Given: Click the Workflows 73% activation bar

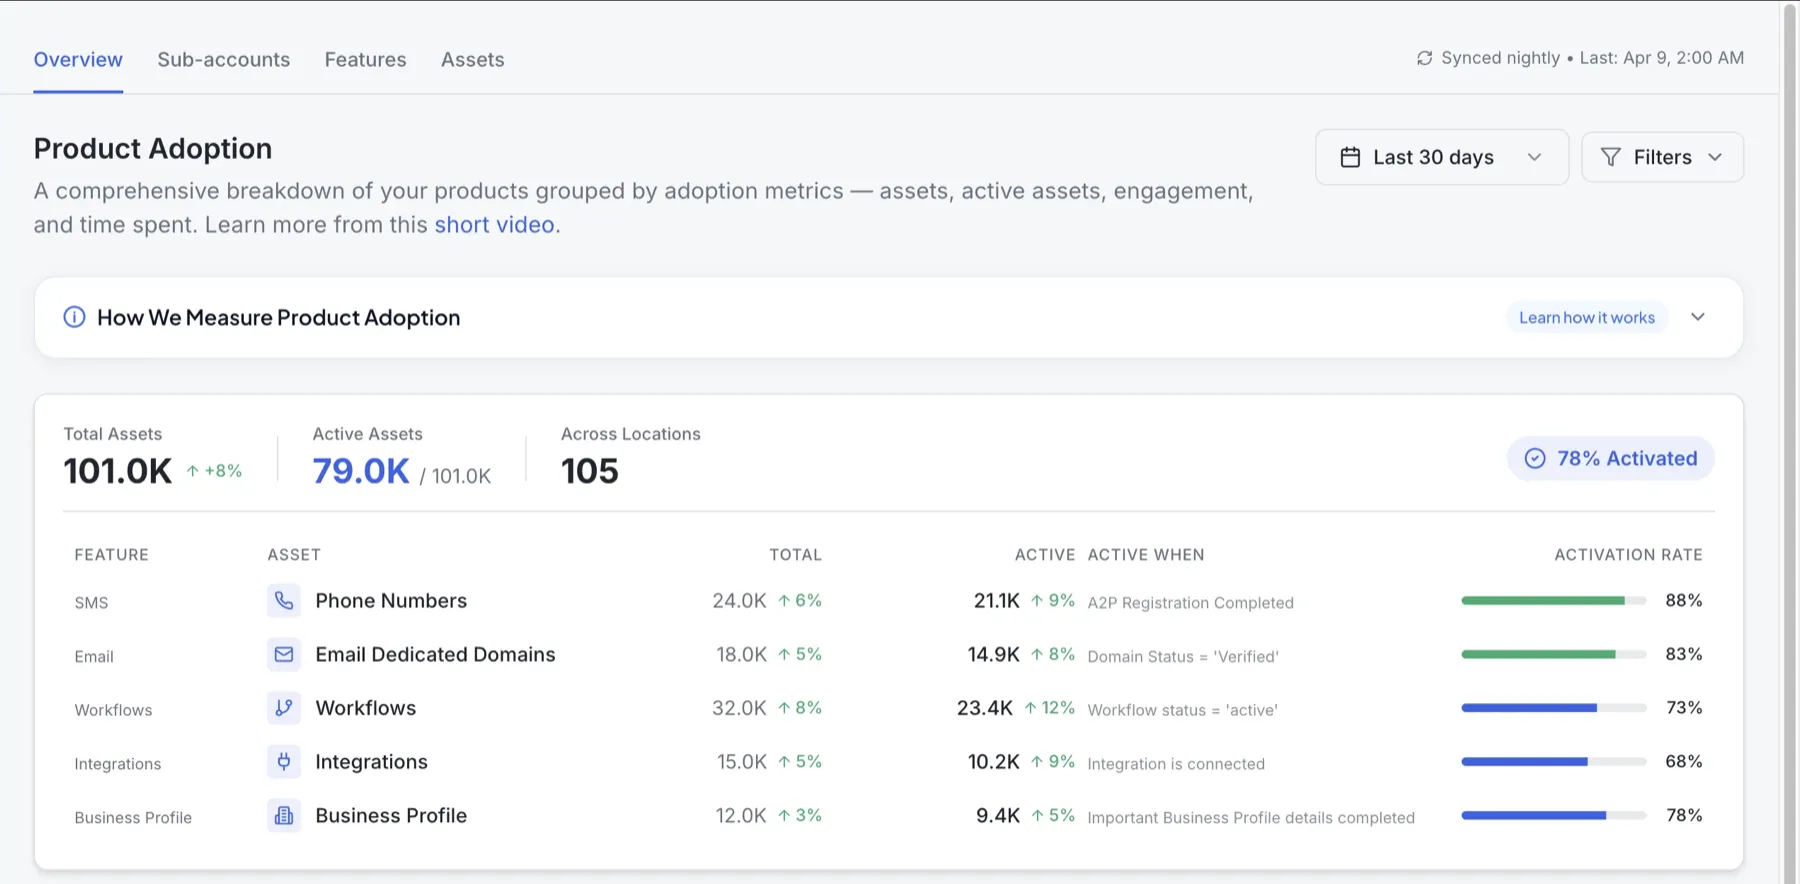Looking at the screenshot, I should [x=1553, y=708].
